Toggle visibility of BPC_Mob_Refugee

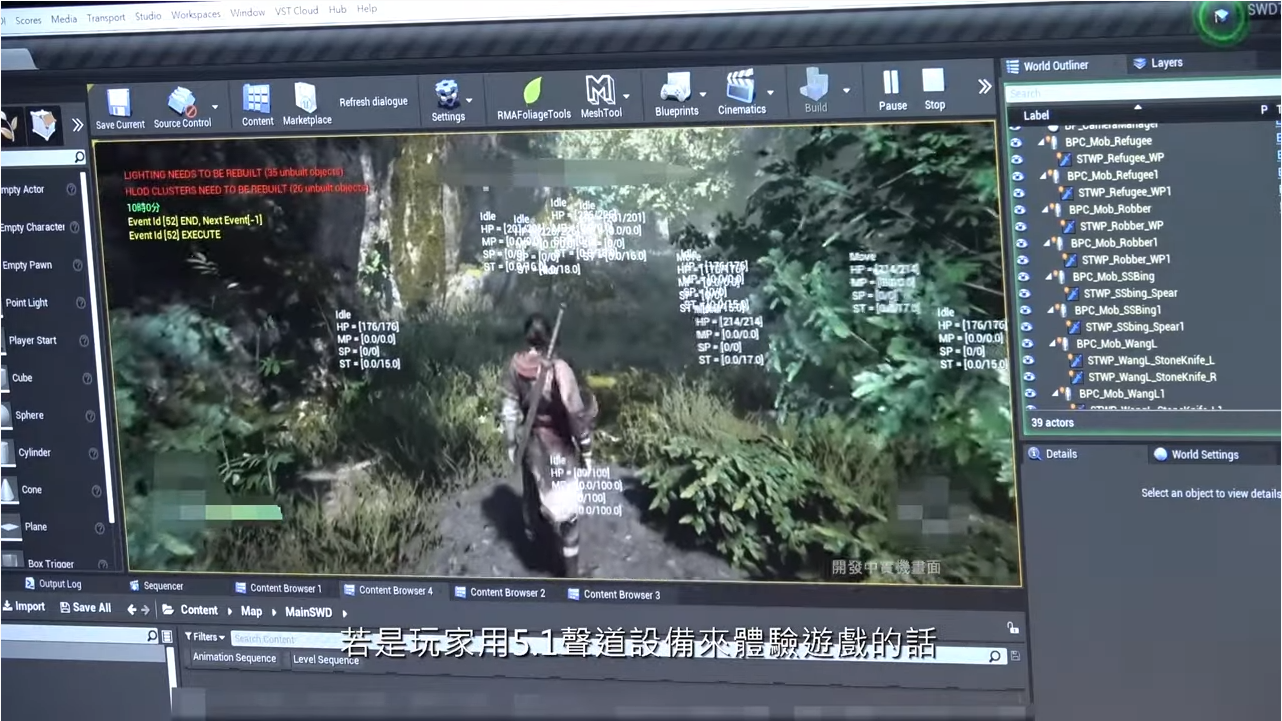[x=1016, y=142]
